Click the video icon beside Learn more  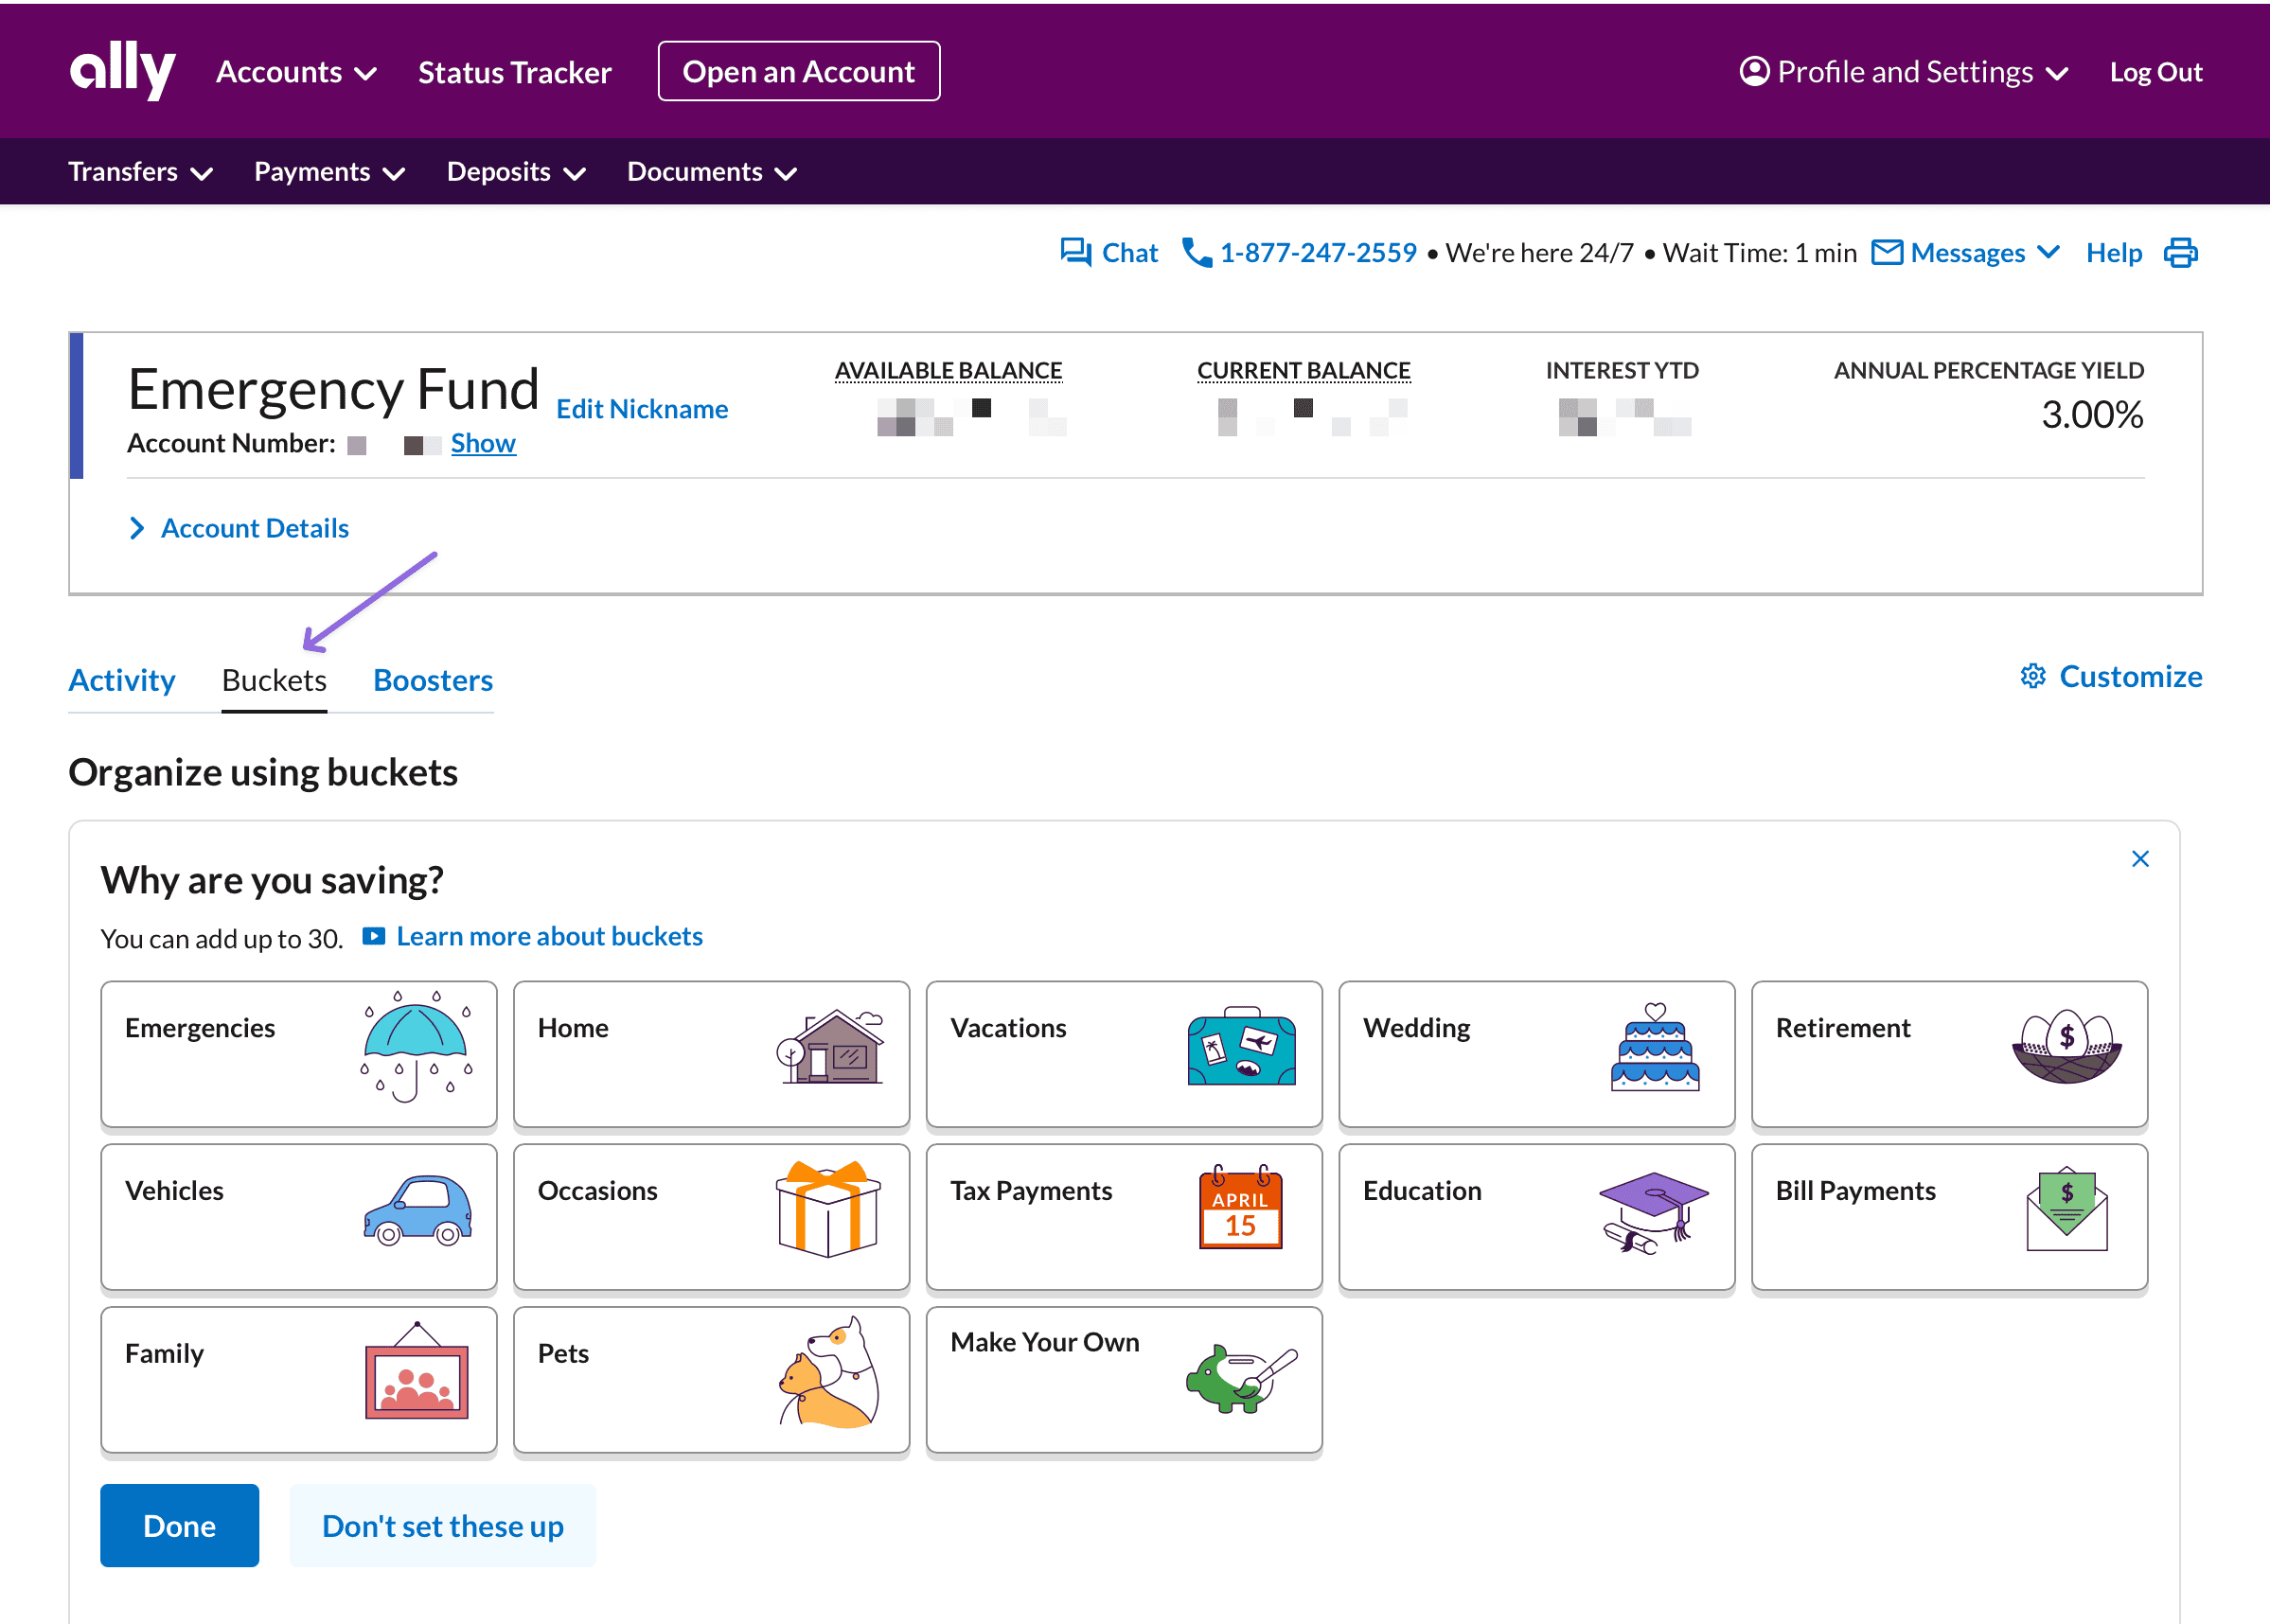[374, 936]
